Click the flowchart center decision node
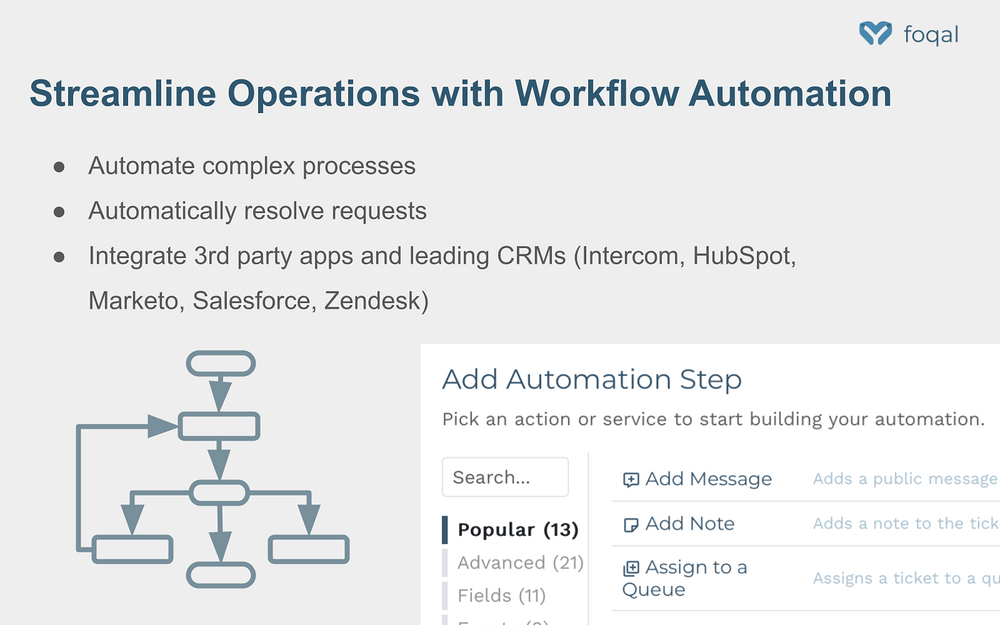The image size is (1000, 625). point(219,492)
